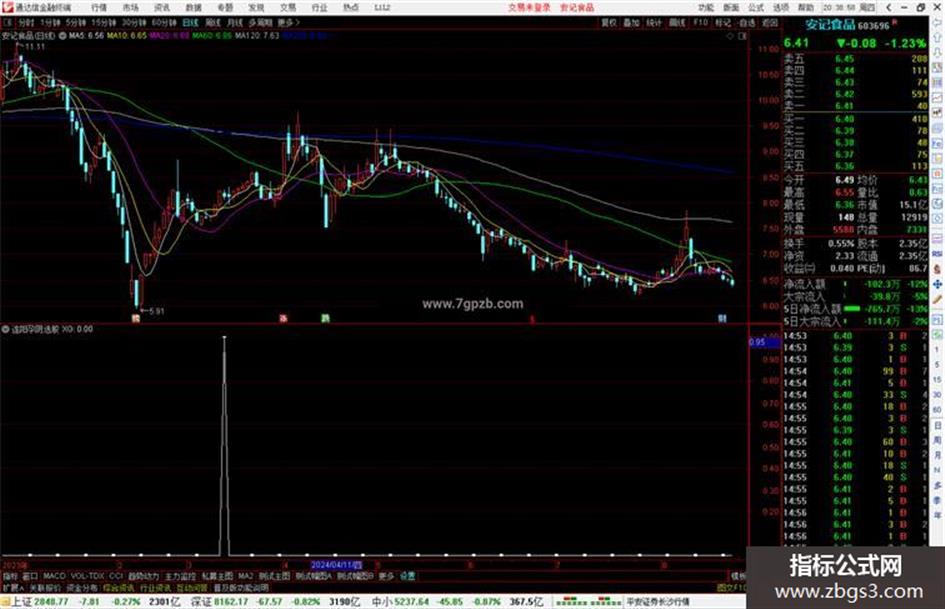Click the sidebar cross-arrows move icon

(x=937, y=284)
